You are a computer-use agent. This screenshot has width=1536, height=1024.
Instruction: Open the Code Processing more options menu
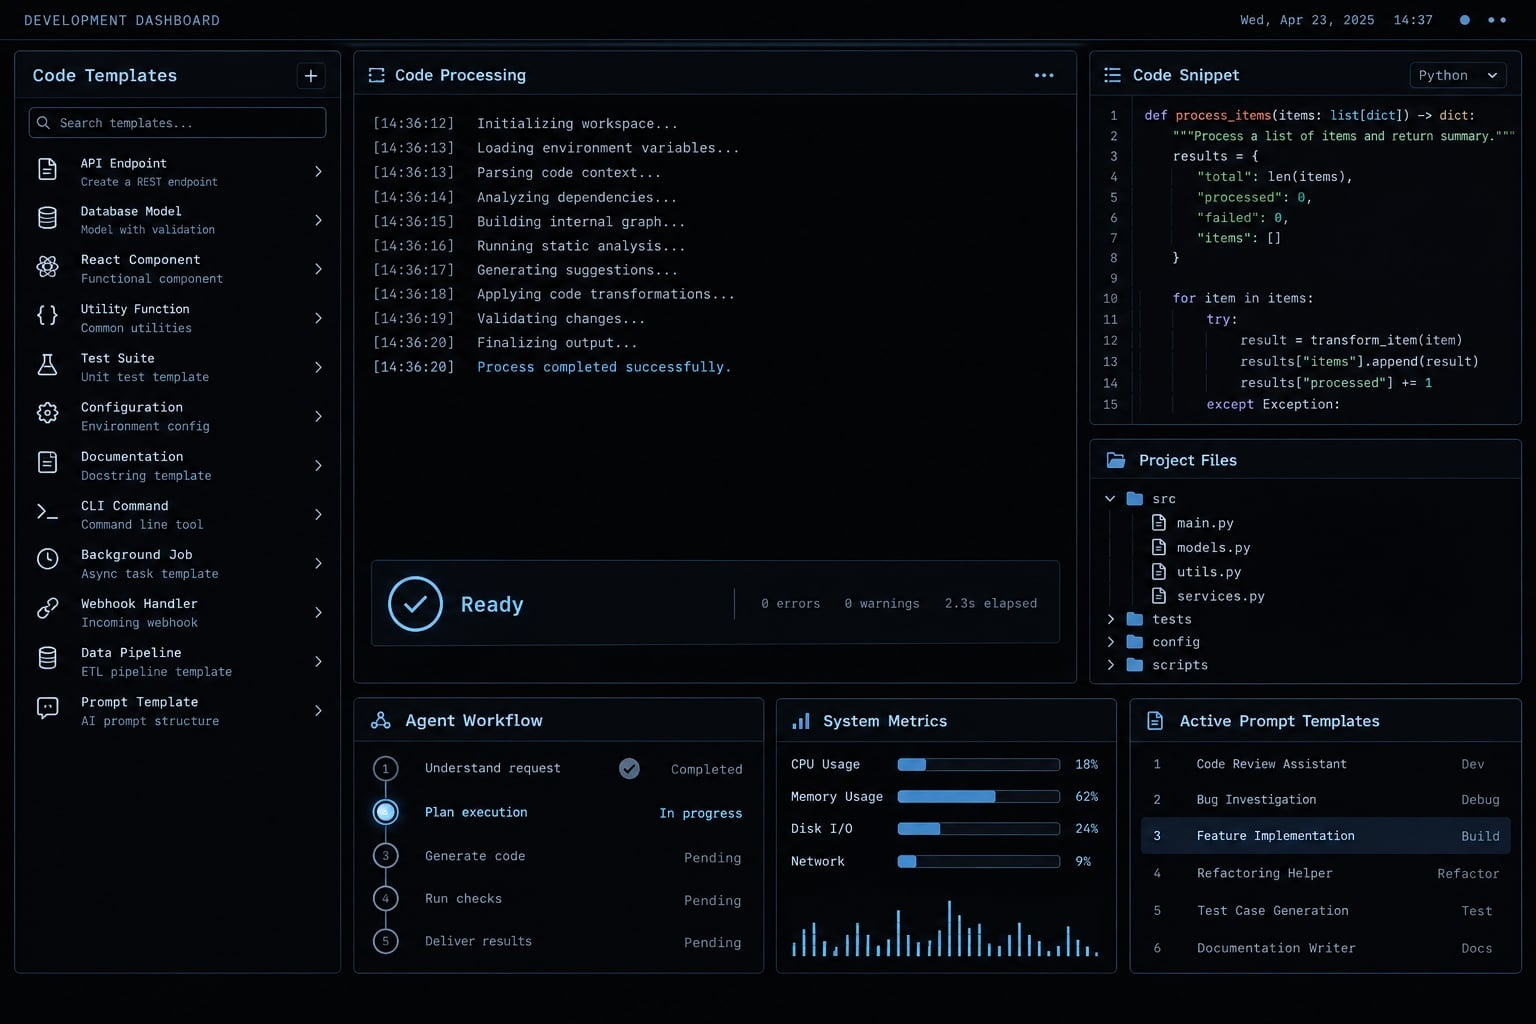[x=1044, y=75]
